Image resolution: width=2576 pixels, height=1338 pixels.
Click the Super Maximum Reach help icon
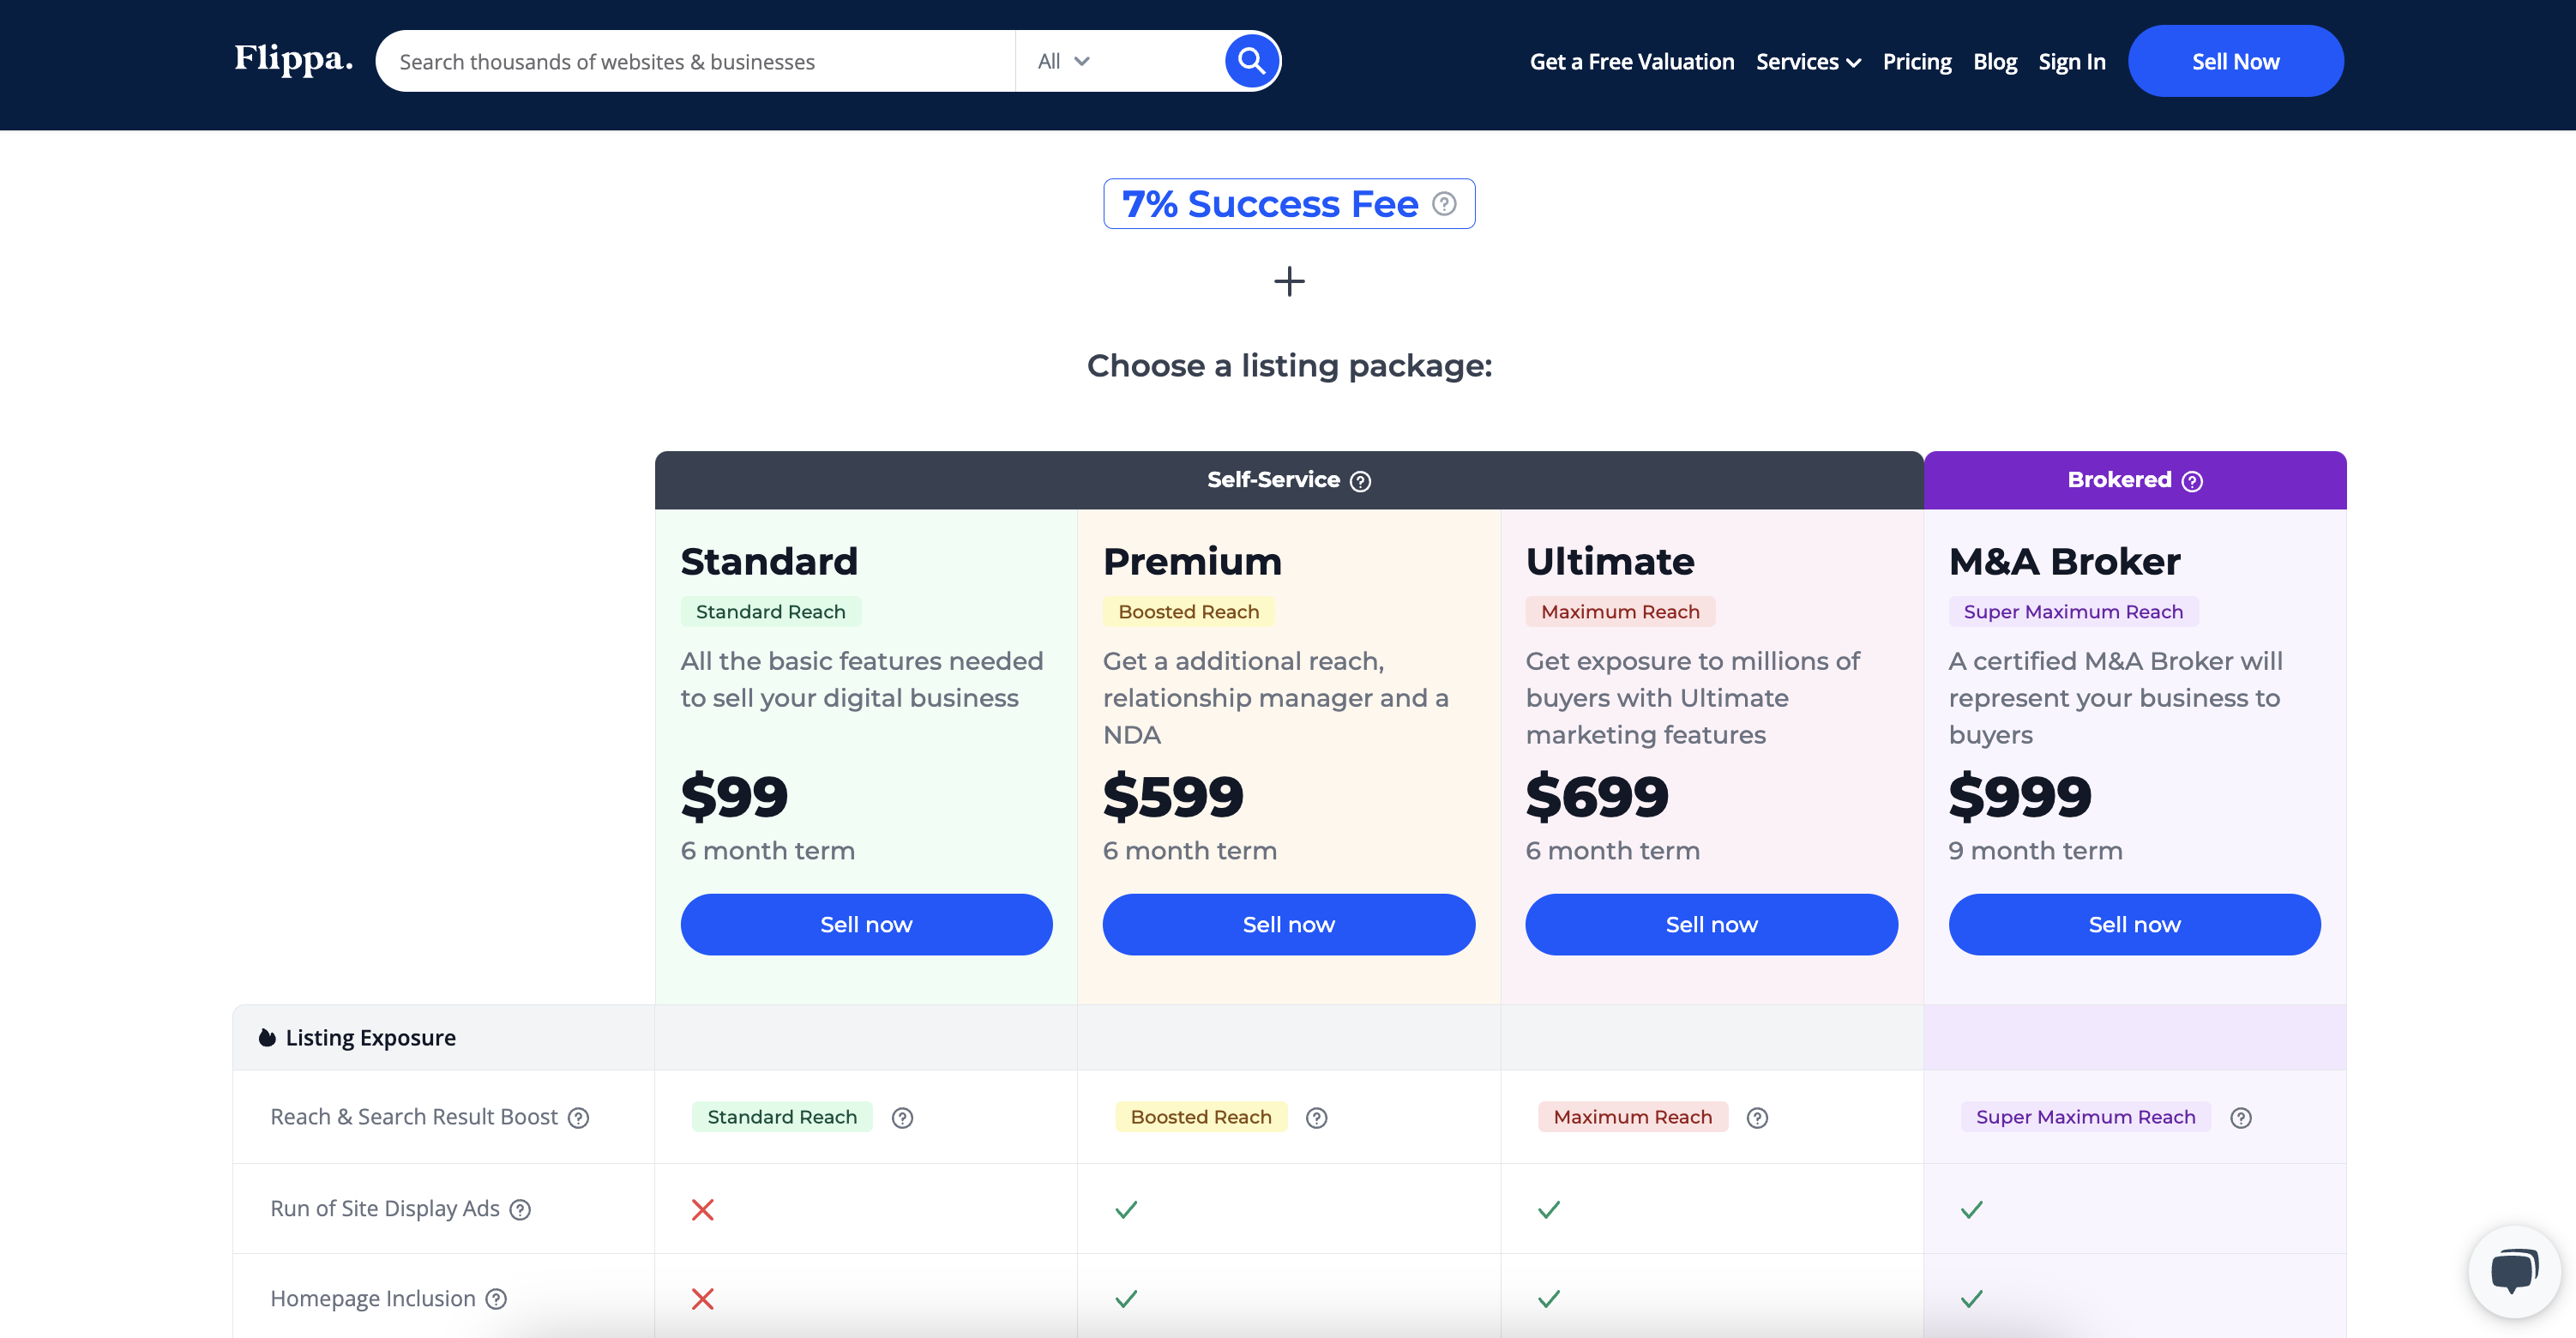2241,1118
